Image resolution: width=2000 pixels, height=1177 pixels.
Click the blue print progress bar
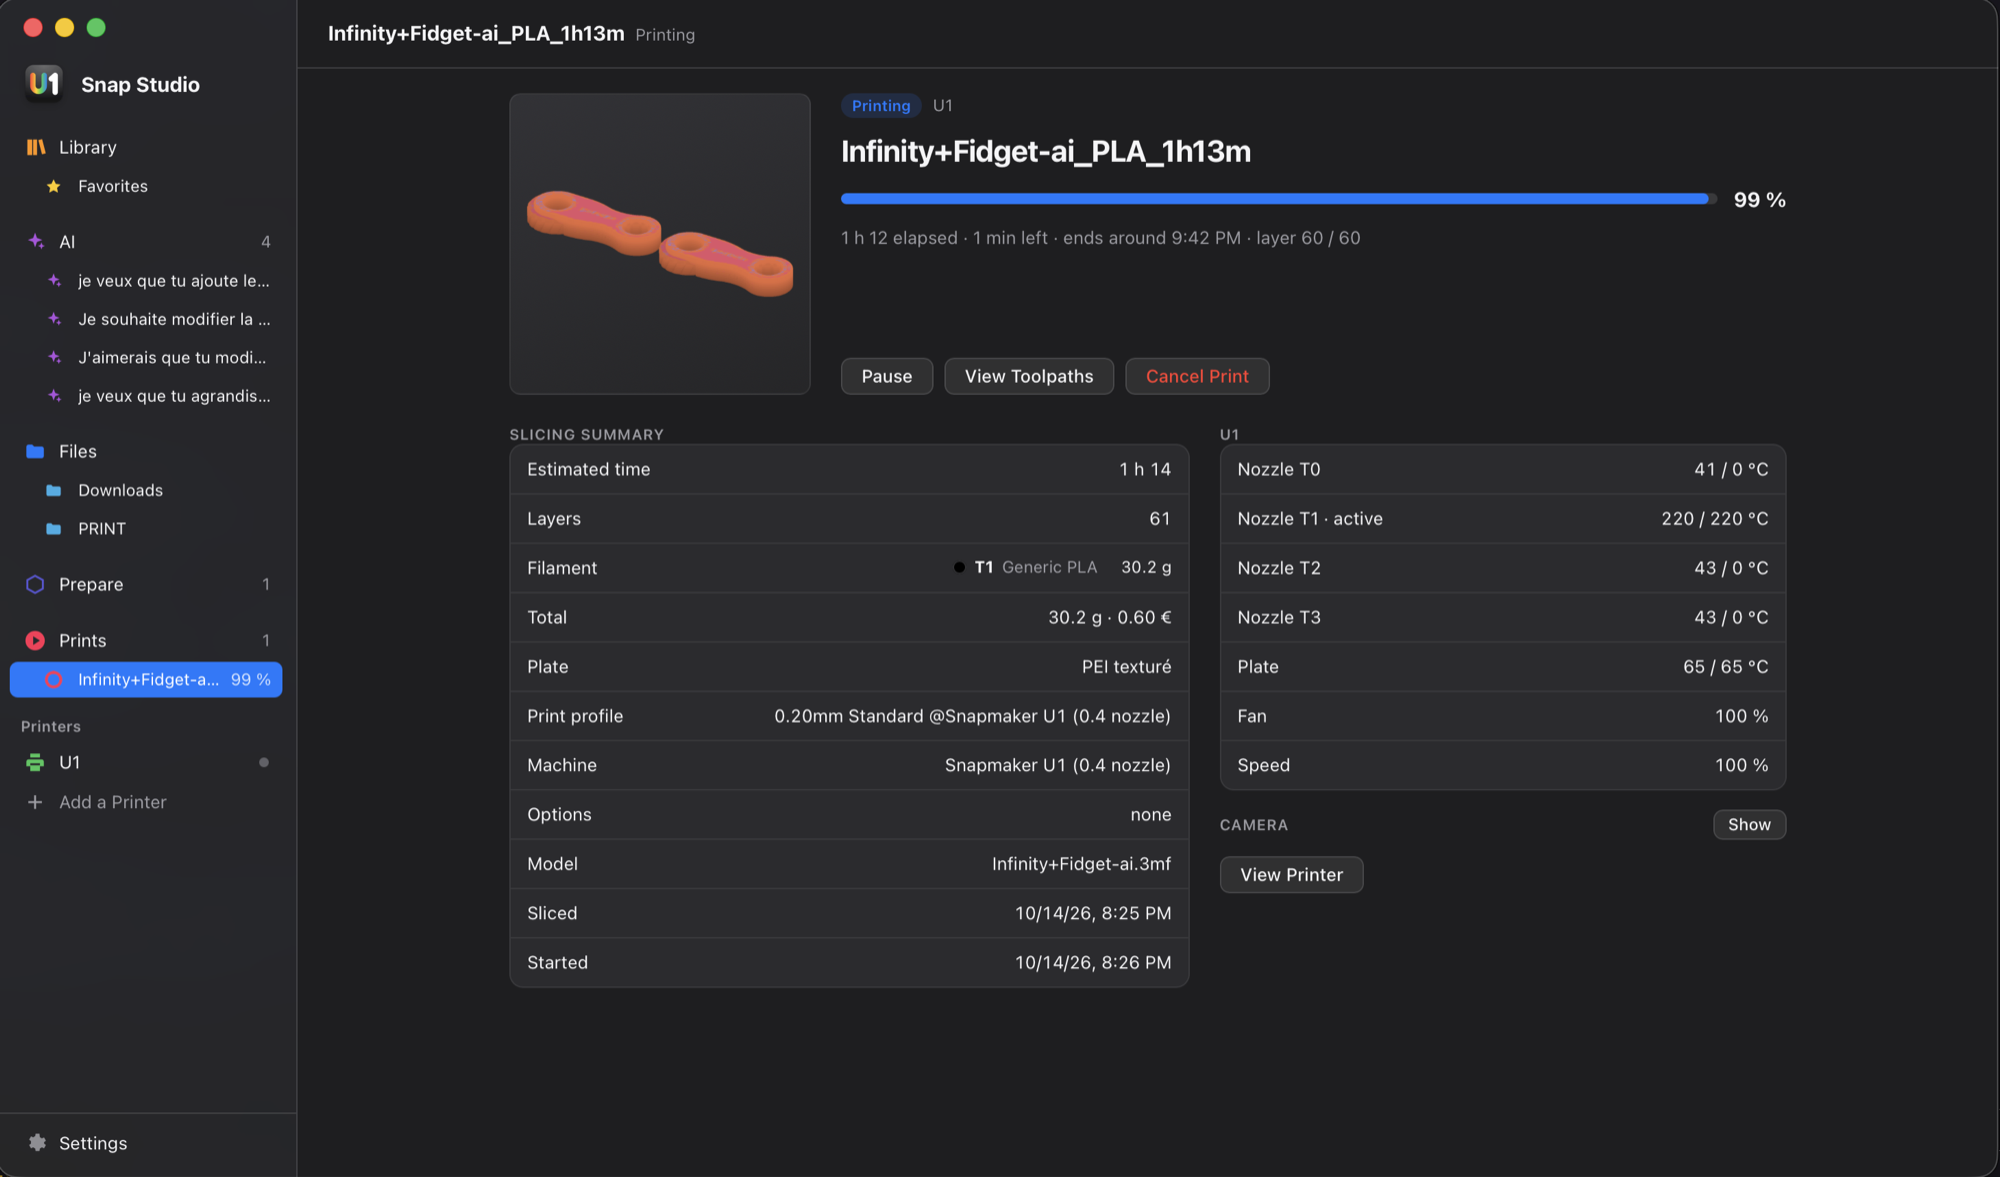1278,199
